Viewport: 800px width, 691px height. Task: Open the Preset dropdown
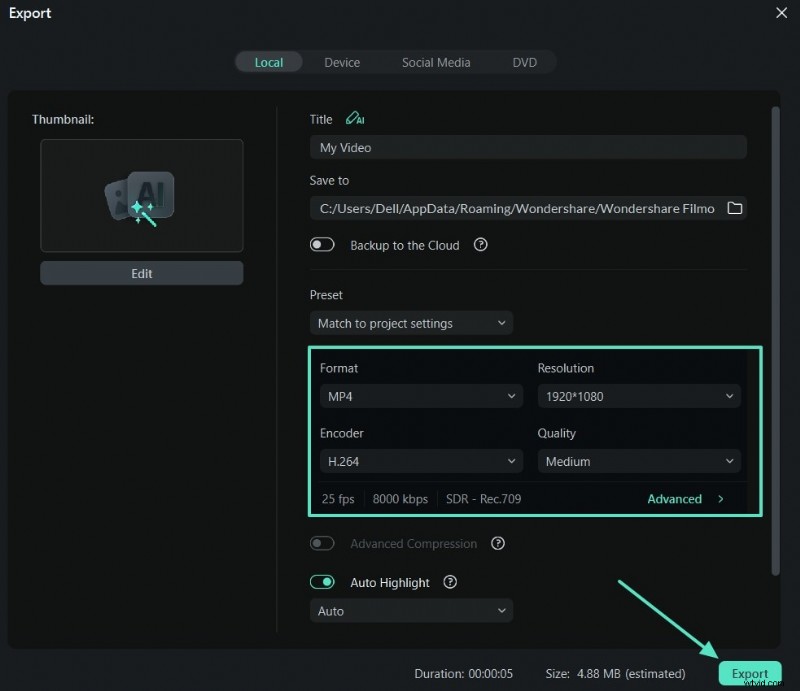click(411, 323)
